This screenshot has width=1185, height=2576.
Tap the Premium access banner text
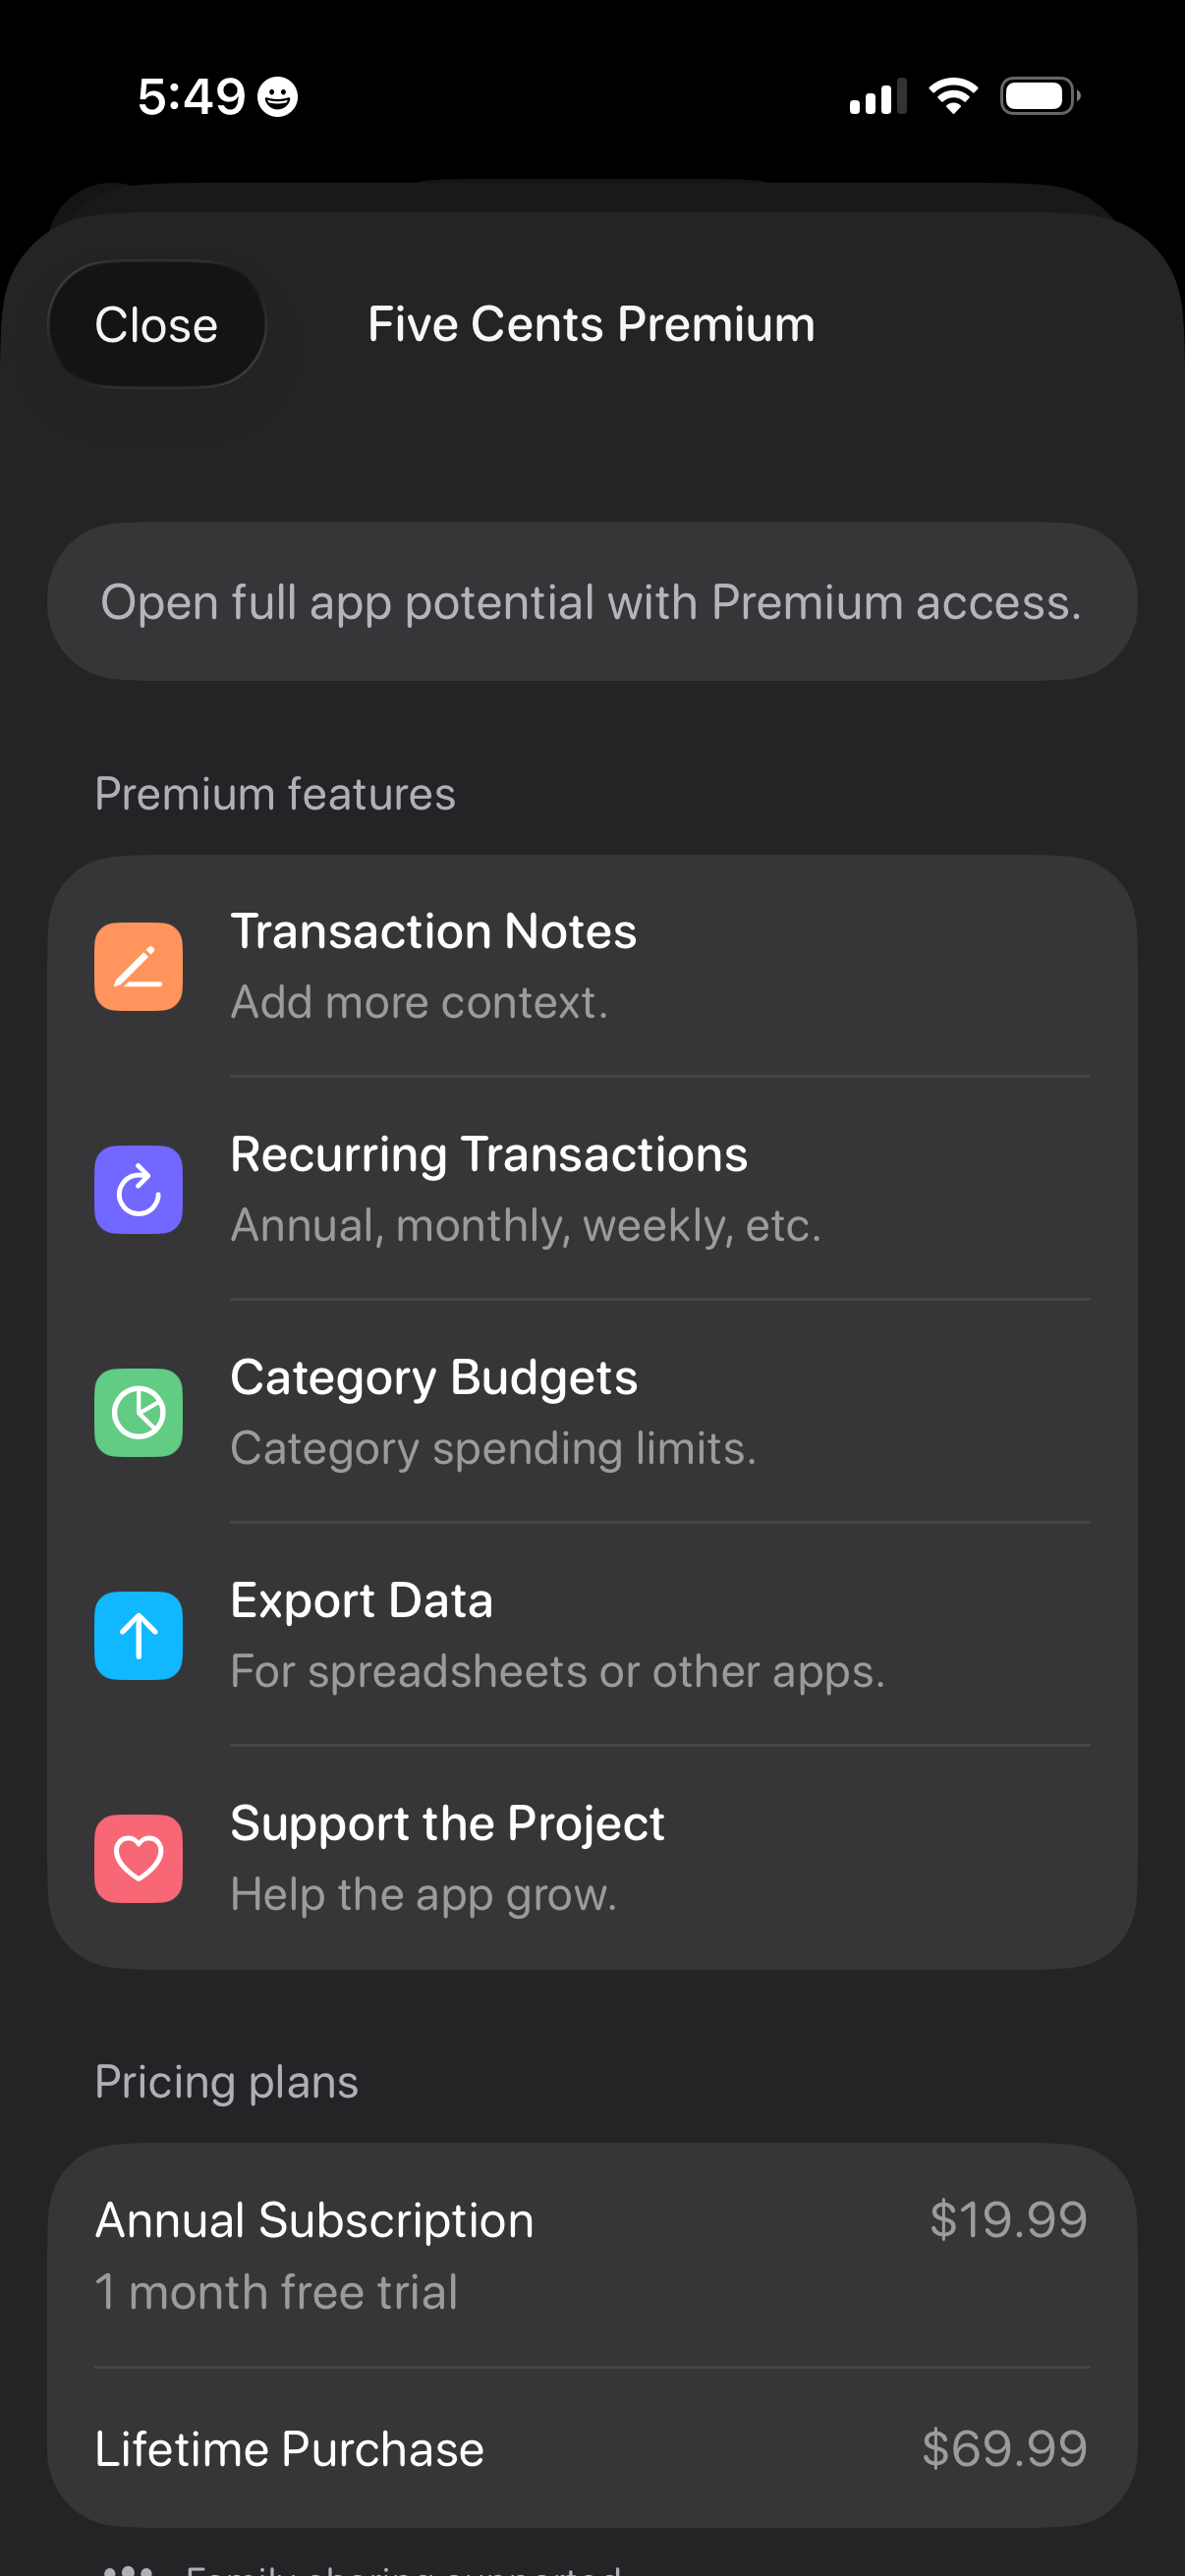coord(591,602)
